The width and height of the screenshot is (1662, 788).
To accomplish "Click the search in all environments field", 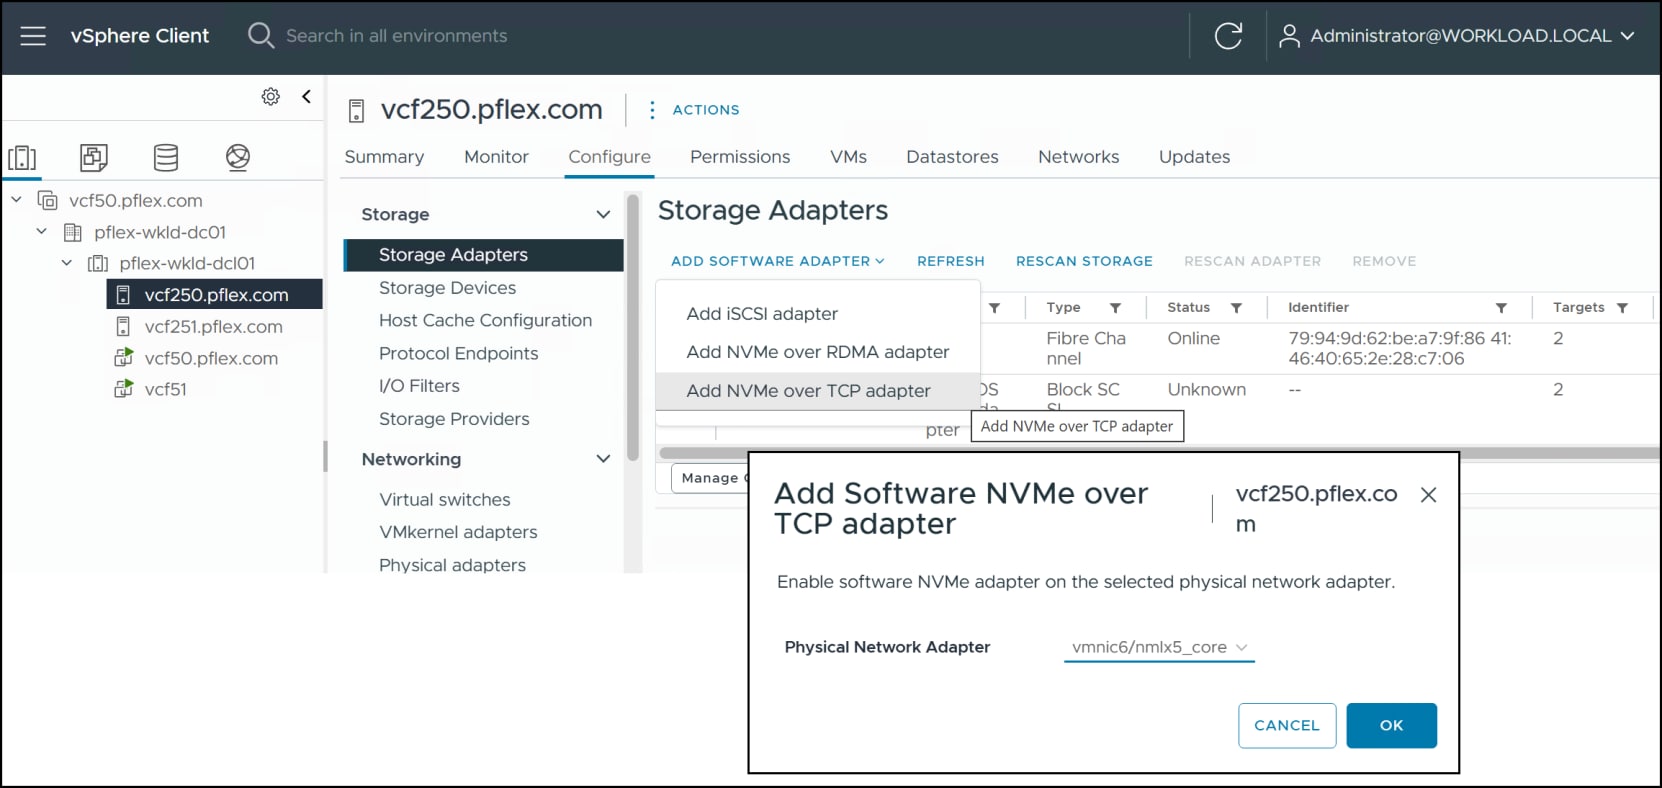I will (396, 36).
